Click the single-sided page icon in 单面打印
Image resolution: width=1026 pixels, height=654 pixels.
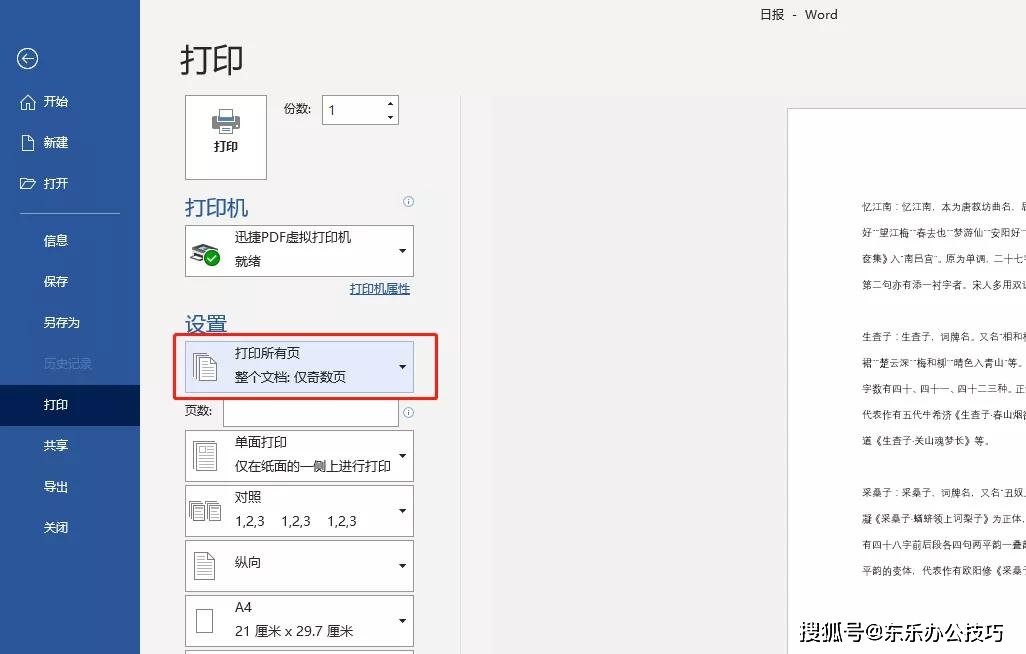click(205, 456)
